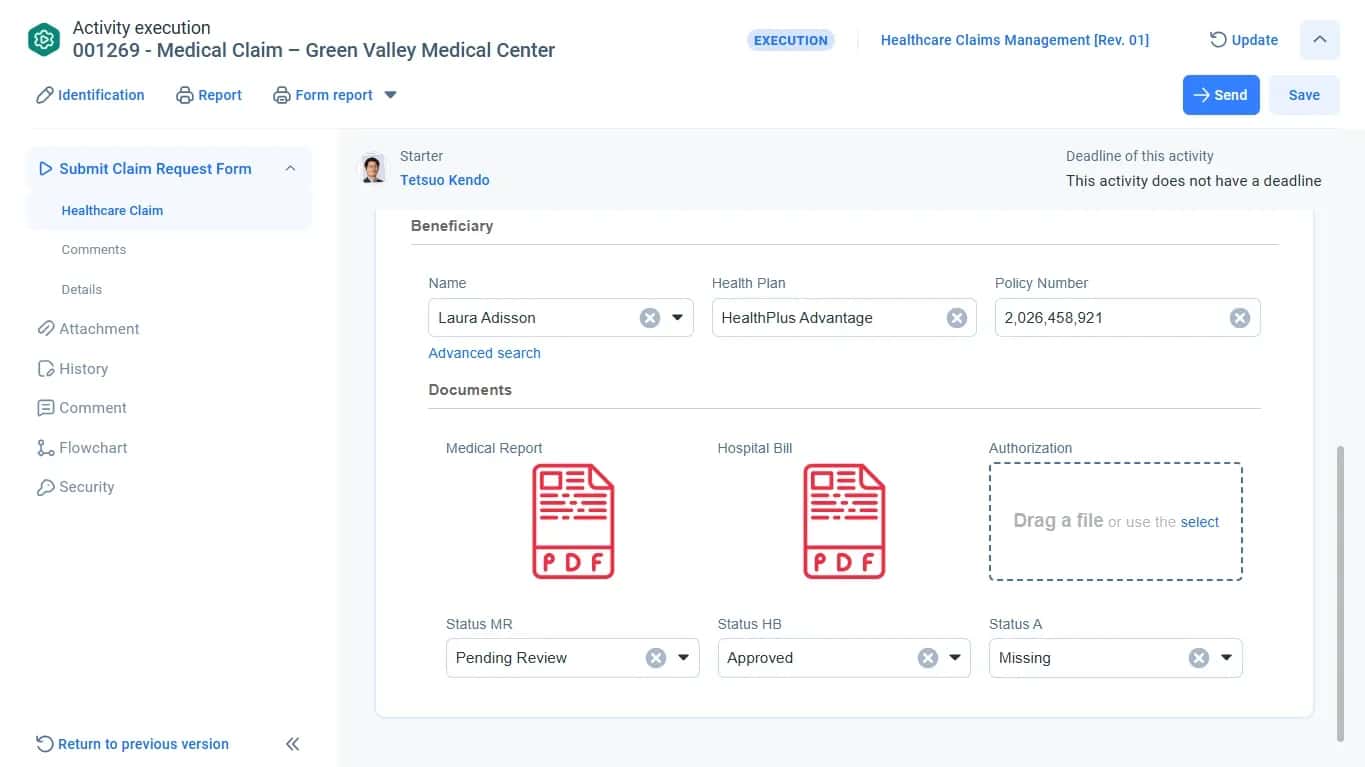Click the Update button

1244,40
